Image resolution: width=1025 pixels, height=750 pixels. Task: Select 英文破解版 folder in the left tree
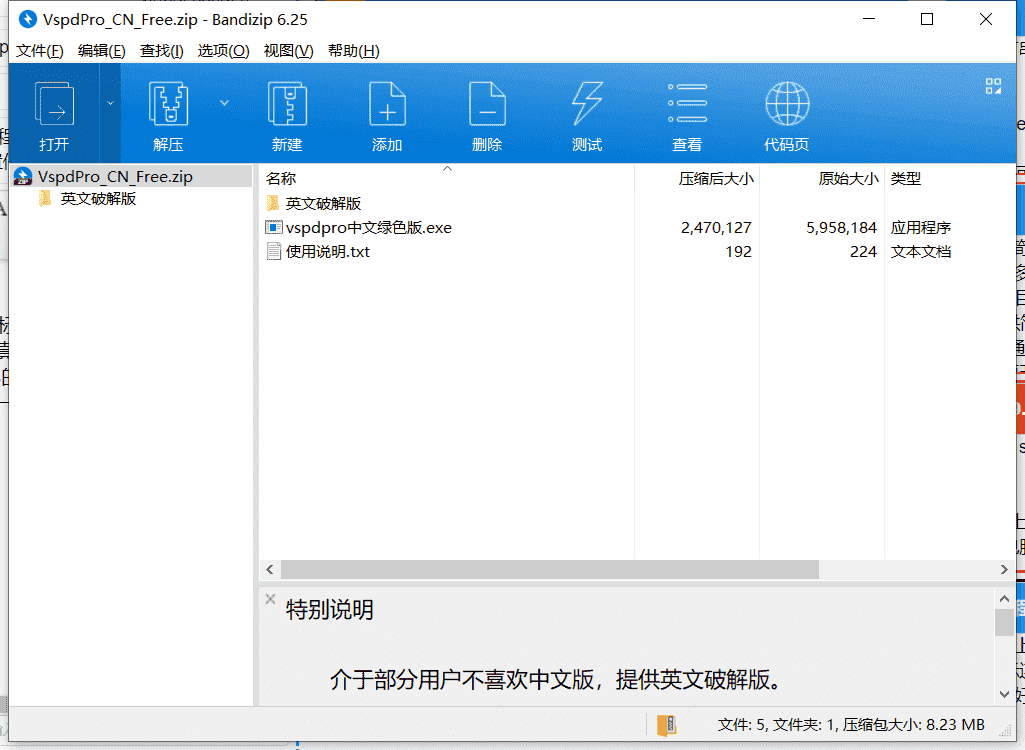(x=98, y=199)
